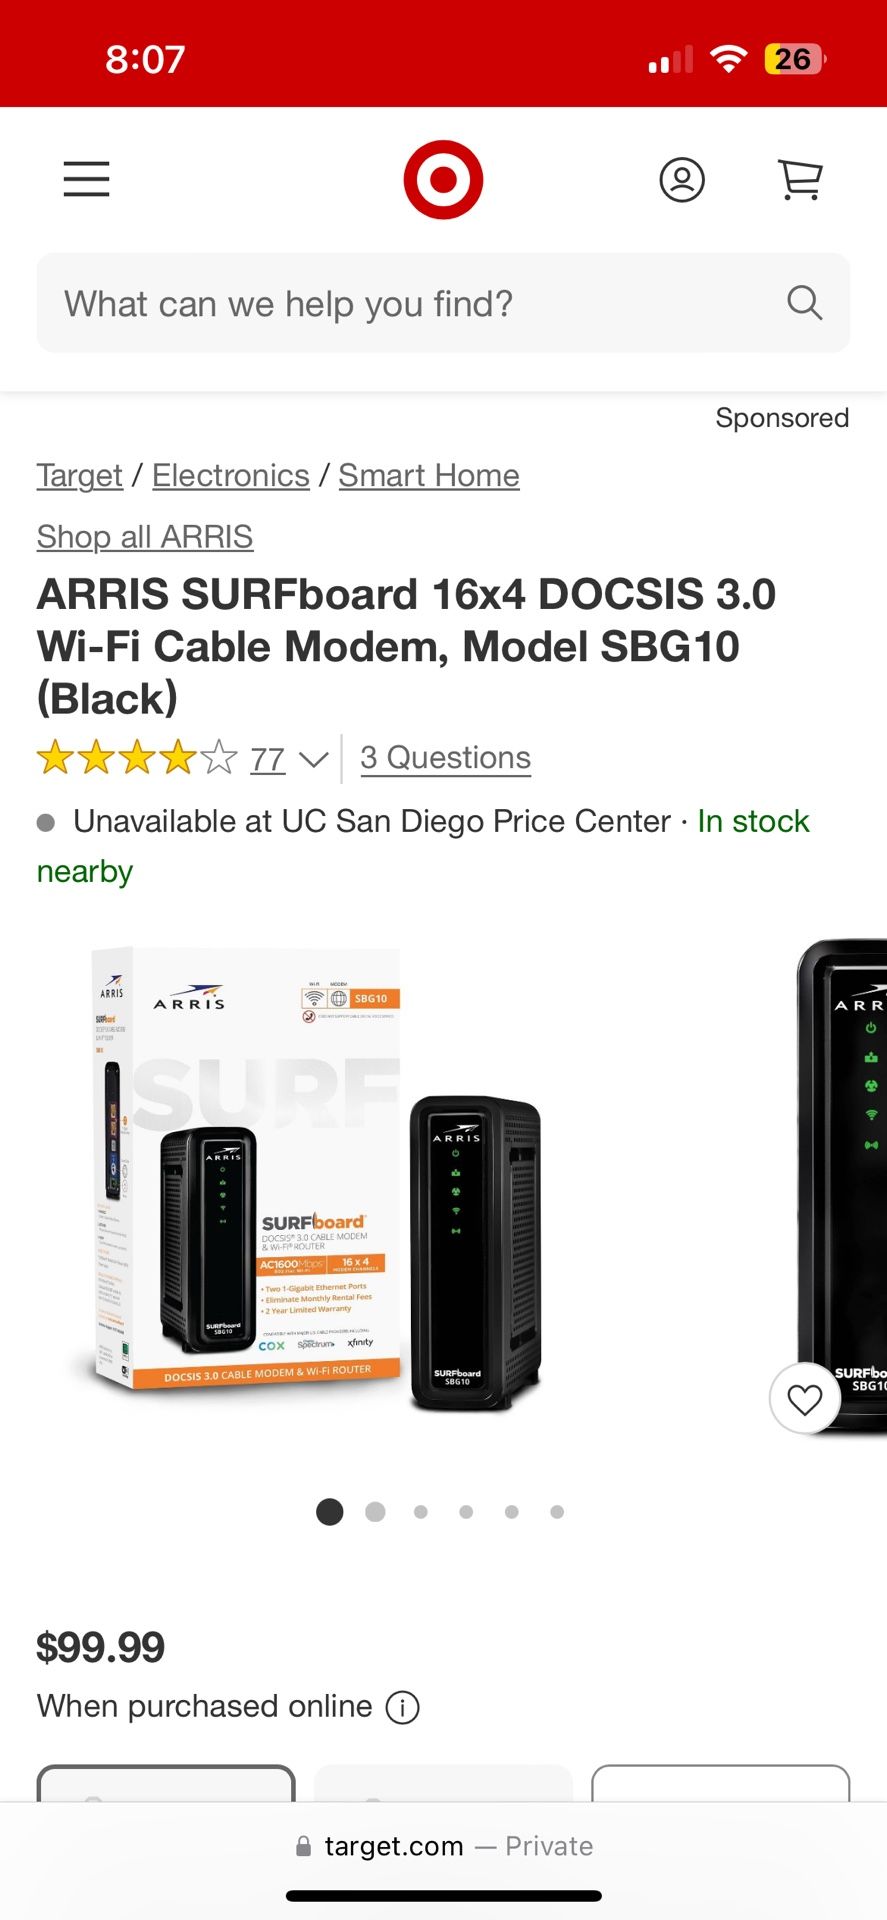Open the account profile icon
The height and width of the screenshot is (1920, 887).
click(x=682, y=180)
